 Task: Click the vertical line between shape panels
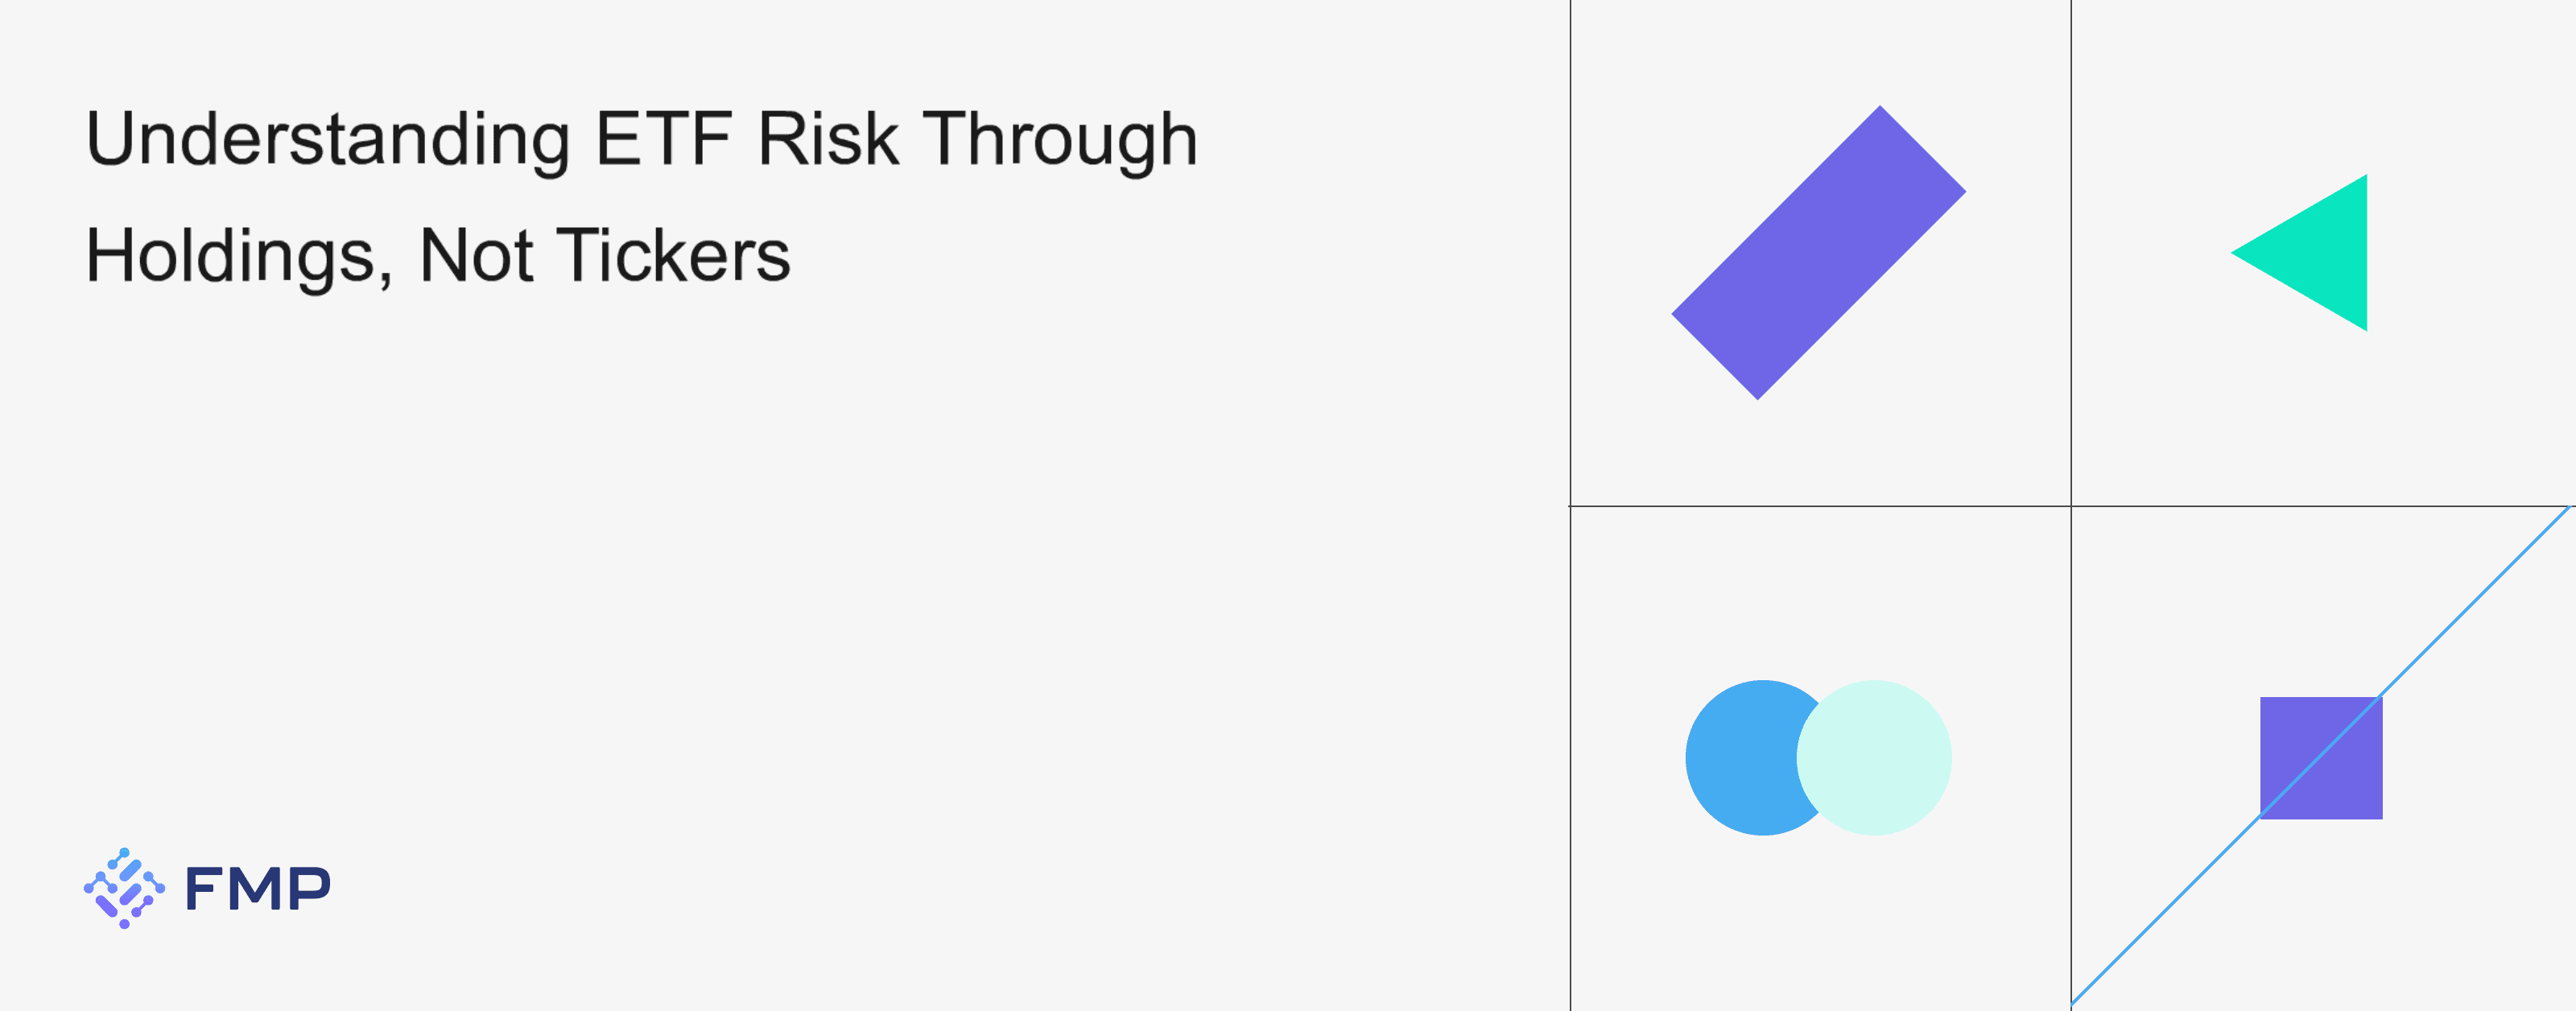2071,250
